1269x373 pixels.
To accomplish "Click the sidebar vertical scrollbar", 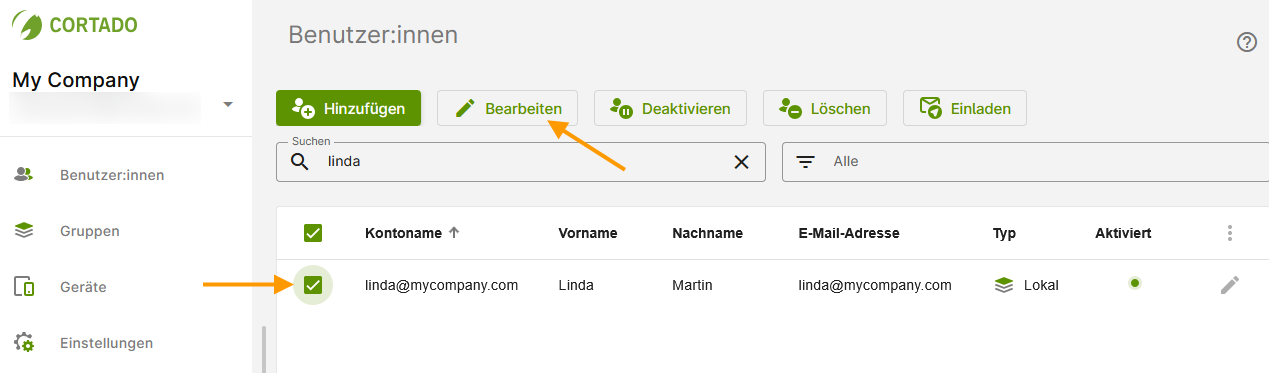I will pyautogui.click(x=264, y=349).
